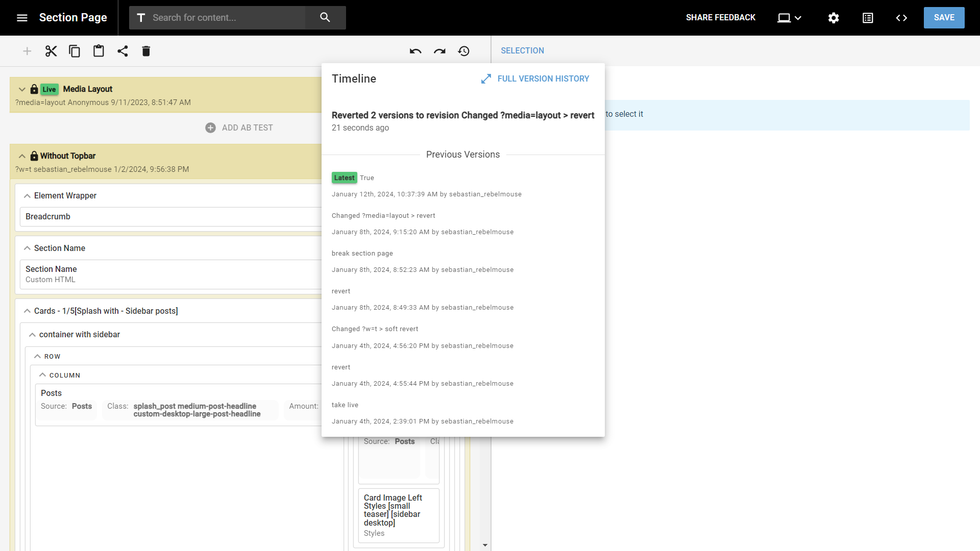The image size is (980, 551).
Task: Open the code view brackets icon
Action: coord(901,18)
